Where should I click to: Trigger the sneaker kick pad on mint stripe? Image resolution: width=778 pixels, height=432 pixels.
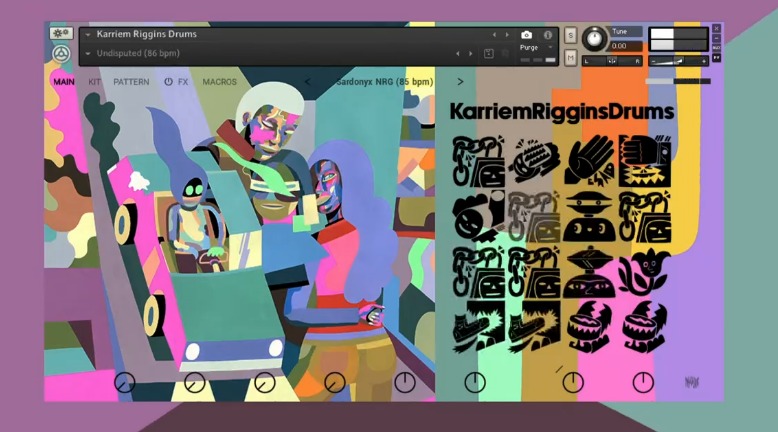[478, 327]
